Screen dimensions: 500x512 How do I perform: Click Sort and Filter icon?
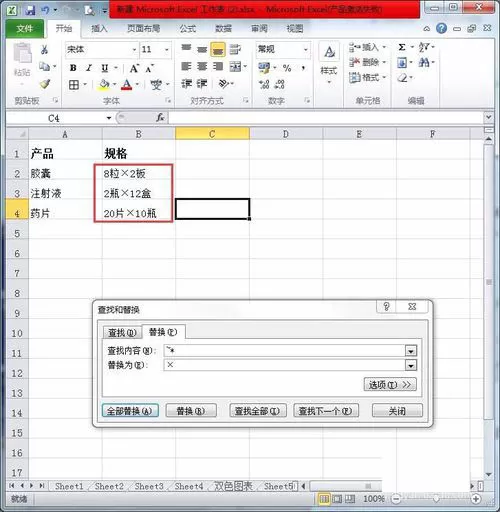click(x=424, y=47)
